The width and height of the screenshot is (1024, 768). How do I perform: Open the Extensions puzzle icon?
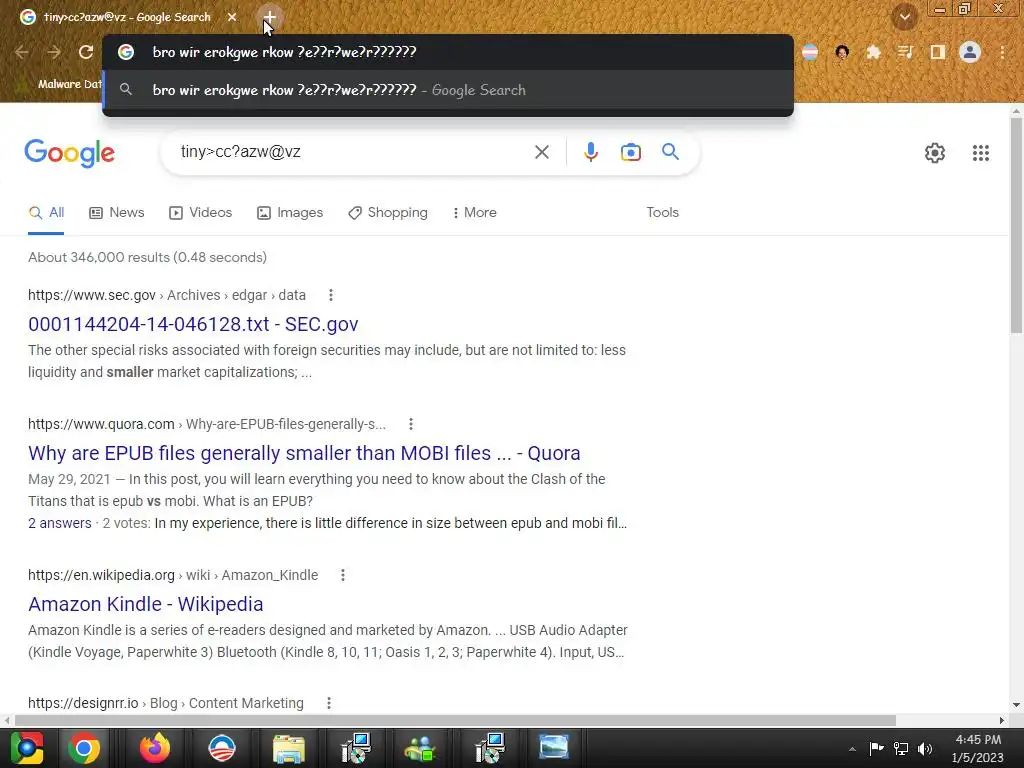(873, 52)
